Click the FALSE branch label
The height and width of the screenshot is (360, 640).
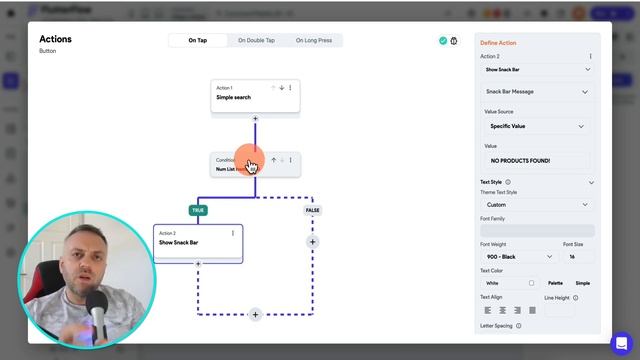pyautogui.click(x=313, y=210)
